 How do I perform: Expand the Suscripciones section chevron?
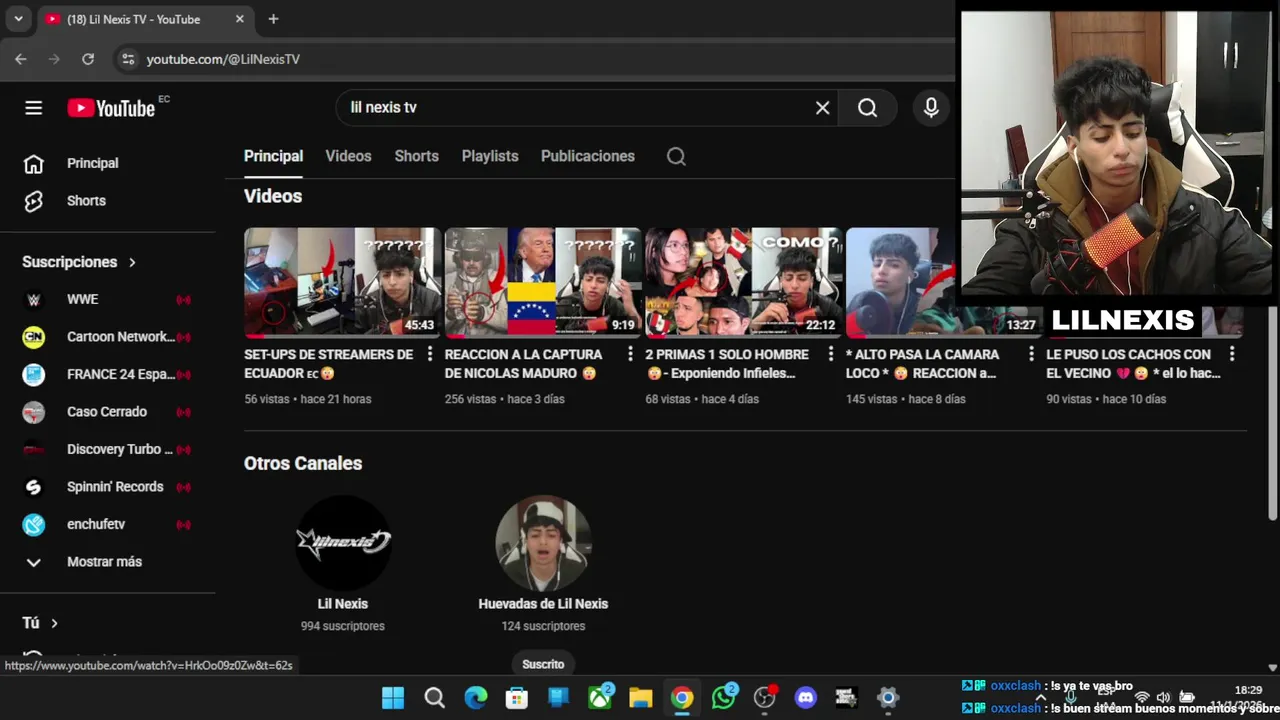[132, 262]
